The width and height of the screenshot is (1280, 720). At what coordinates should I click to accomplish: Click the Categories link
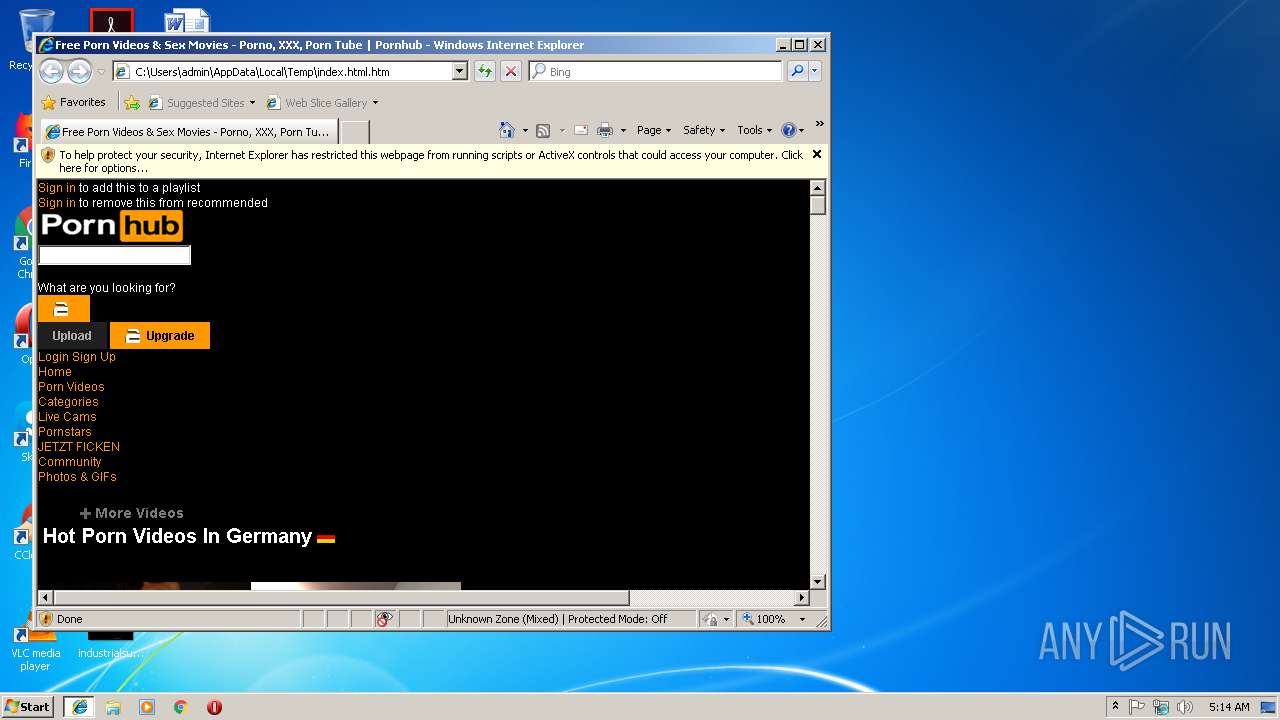click(68, 402)
